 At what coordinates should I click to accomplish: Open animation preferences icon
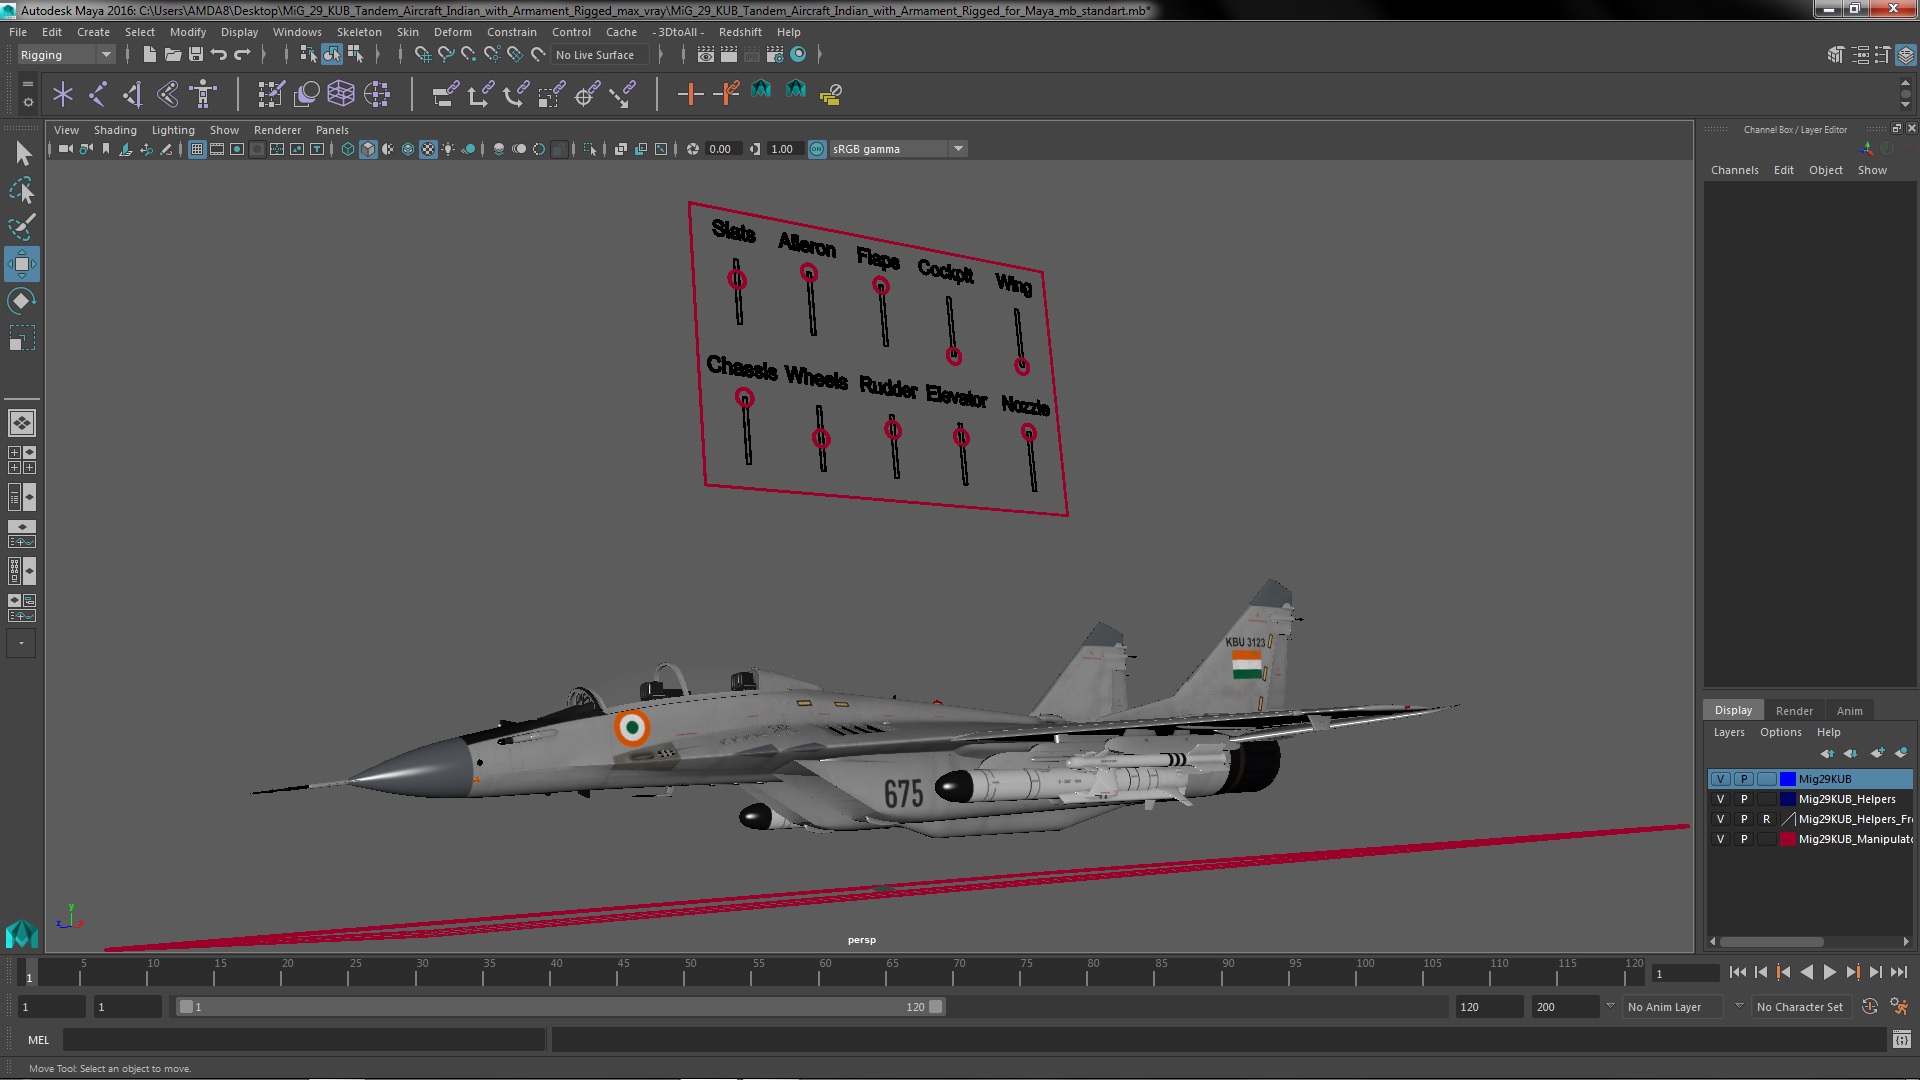click(x=1898, y=1007)
